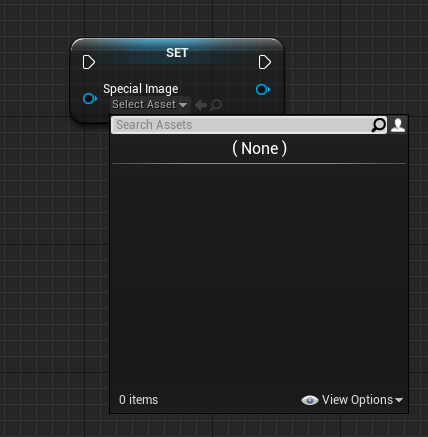The width and height of the screenshot is (428, 437).
Task: Click the empty asset list area
Action: click(x=259, y=277)
